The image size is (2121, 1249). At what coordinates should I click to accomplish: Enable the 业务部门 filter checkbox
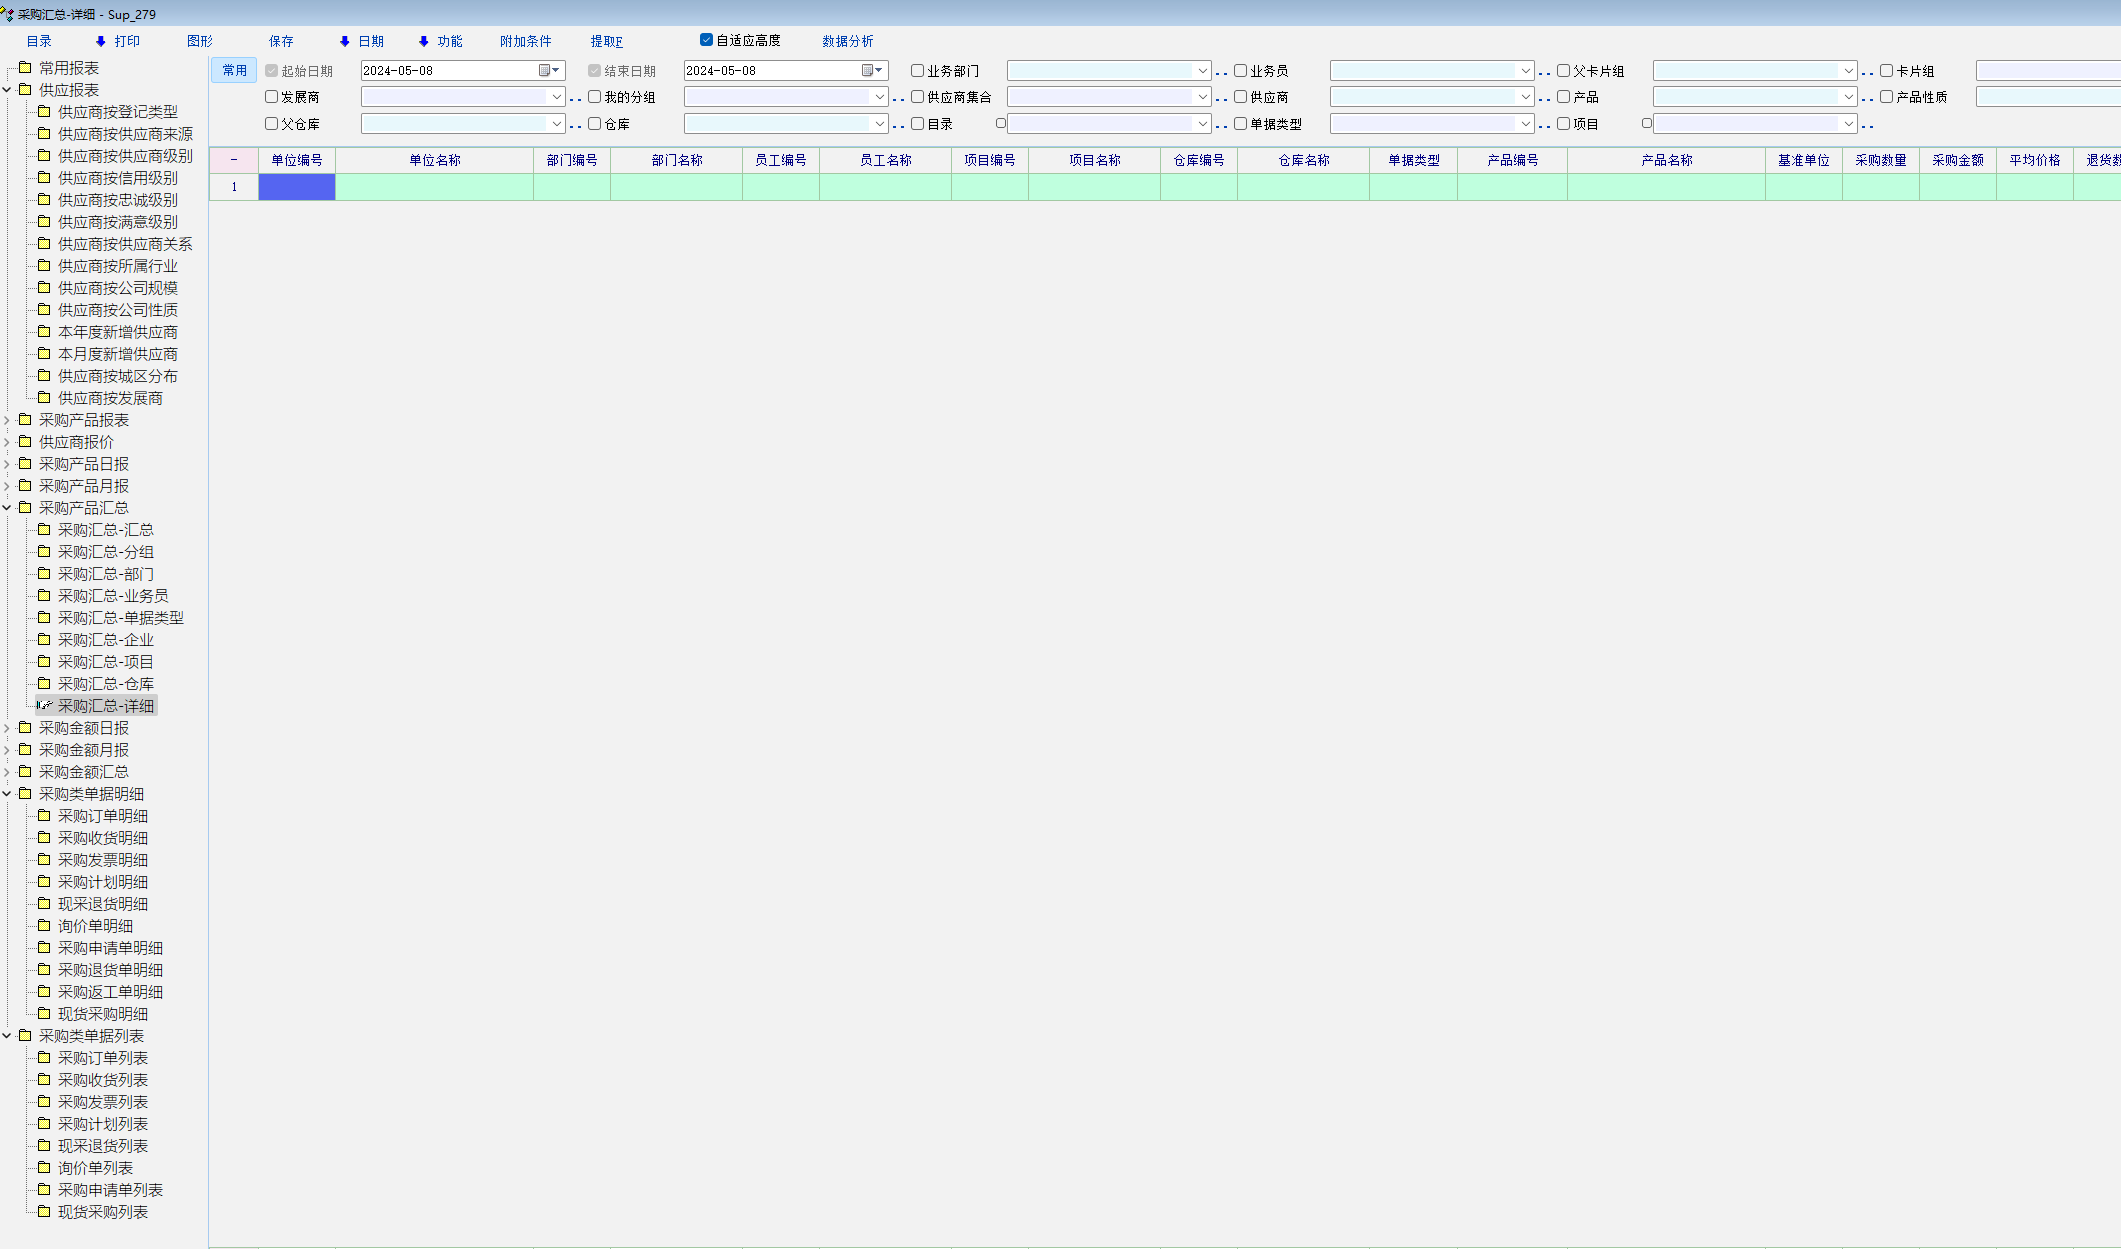(x=917, y=71)
